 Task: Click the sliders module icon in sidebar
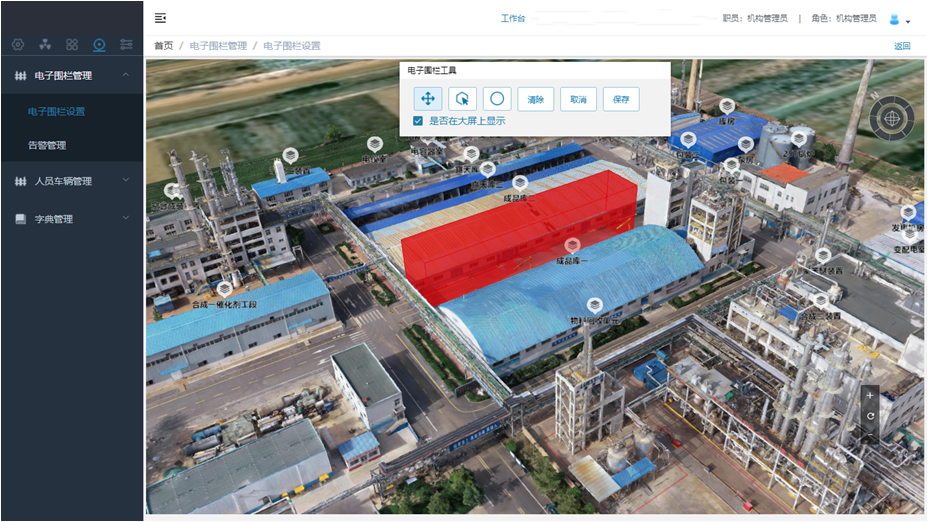click(126, 45)
